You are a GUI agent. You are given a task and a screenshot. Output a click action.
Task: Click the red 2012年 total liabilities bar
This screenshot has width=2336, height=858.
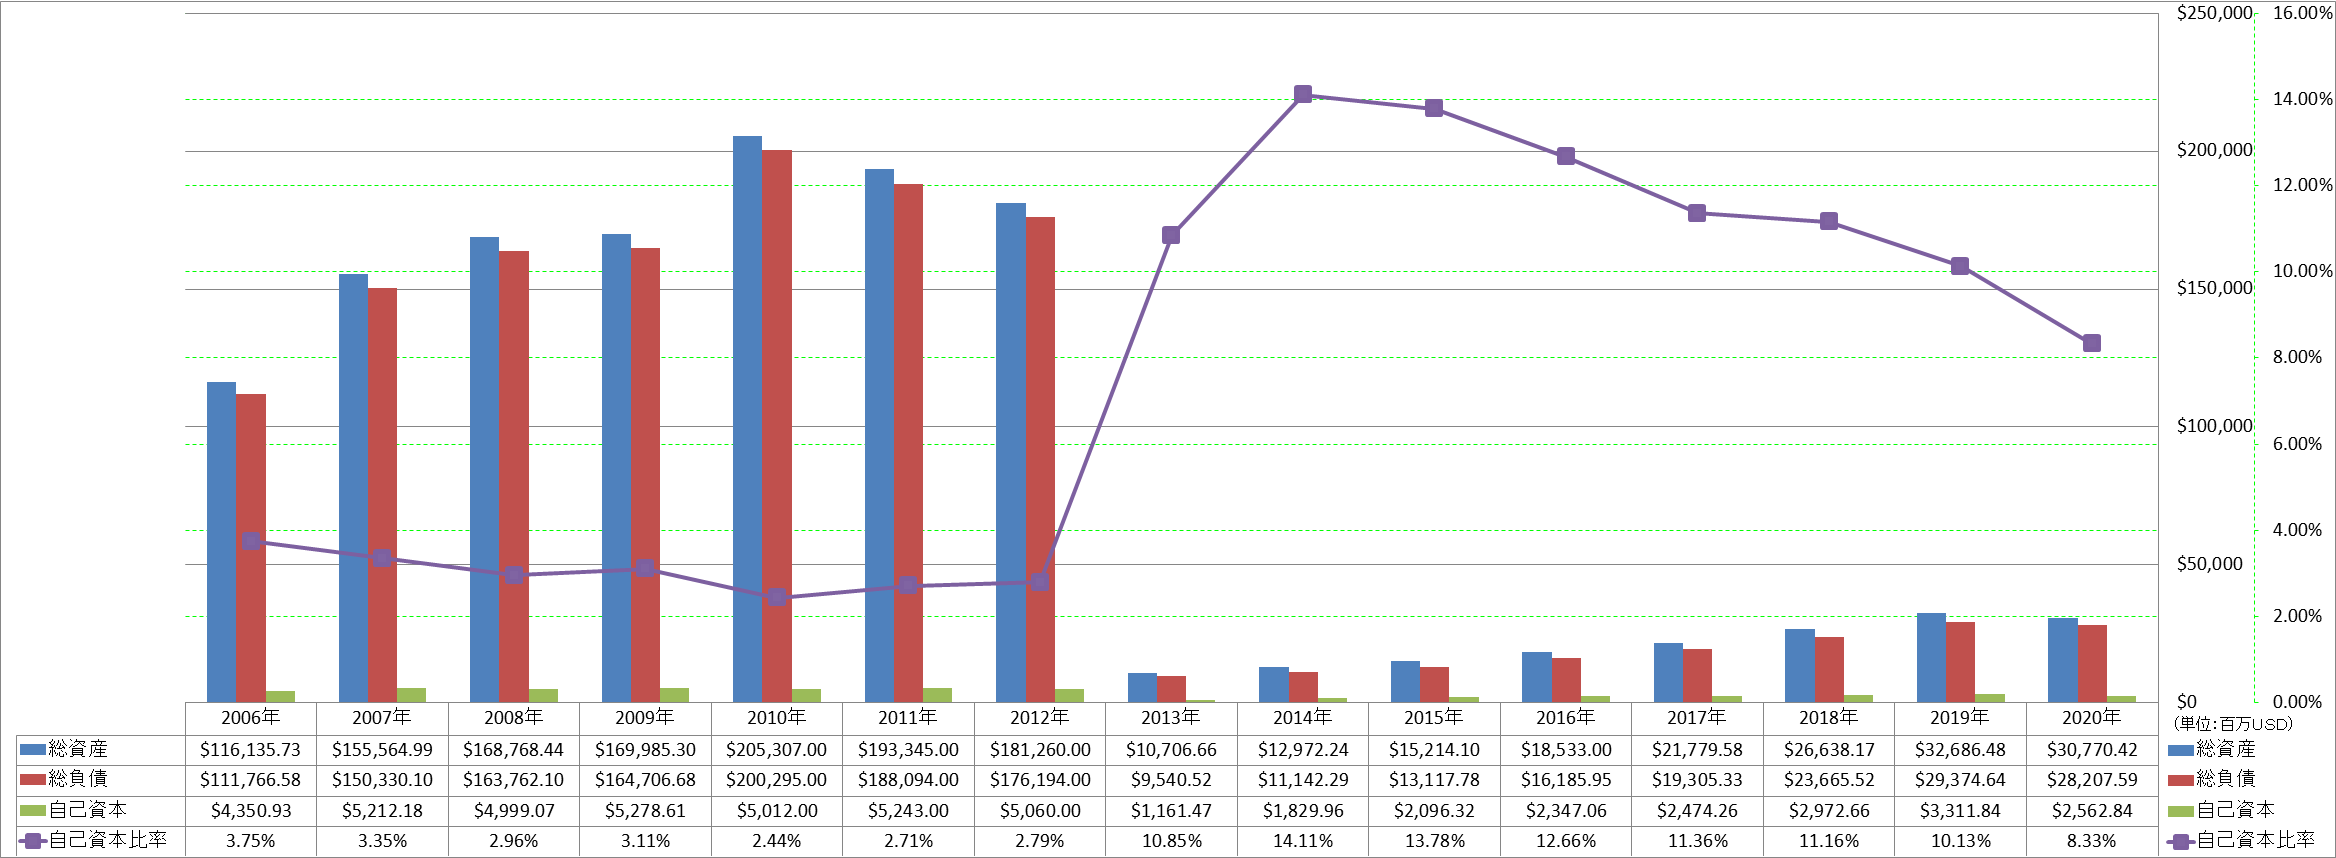pyautogui.click(x=1040, y=459)
